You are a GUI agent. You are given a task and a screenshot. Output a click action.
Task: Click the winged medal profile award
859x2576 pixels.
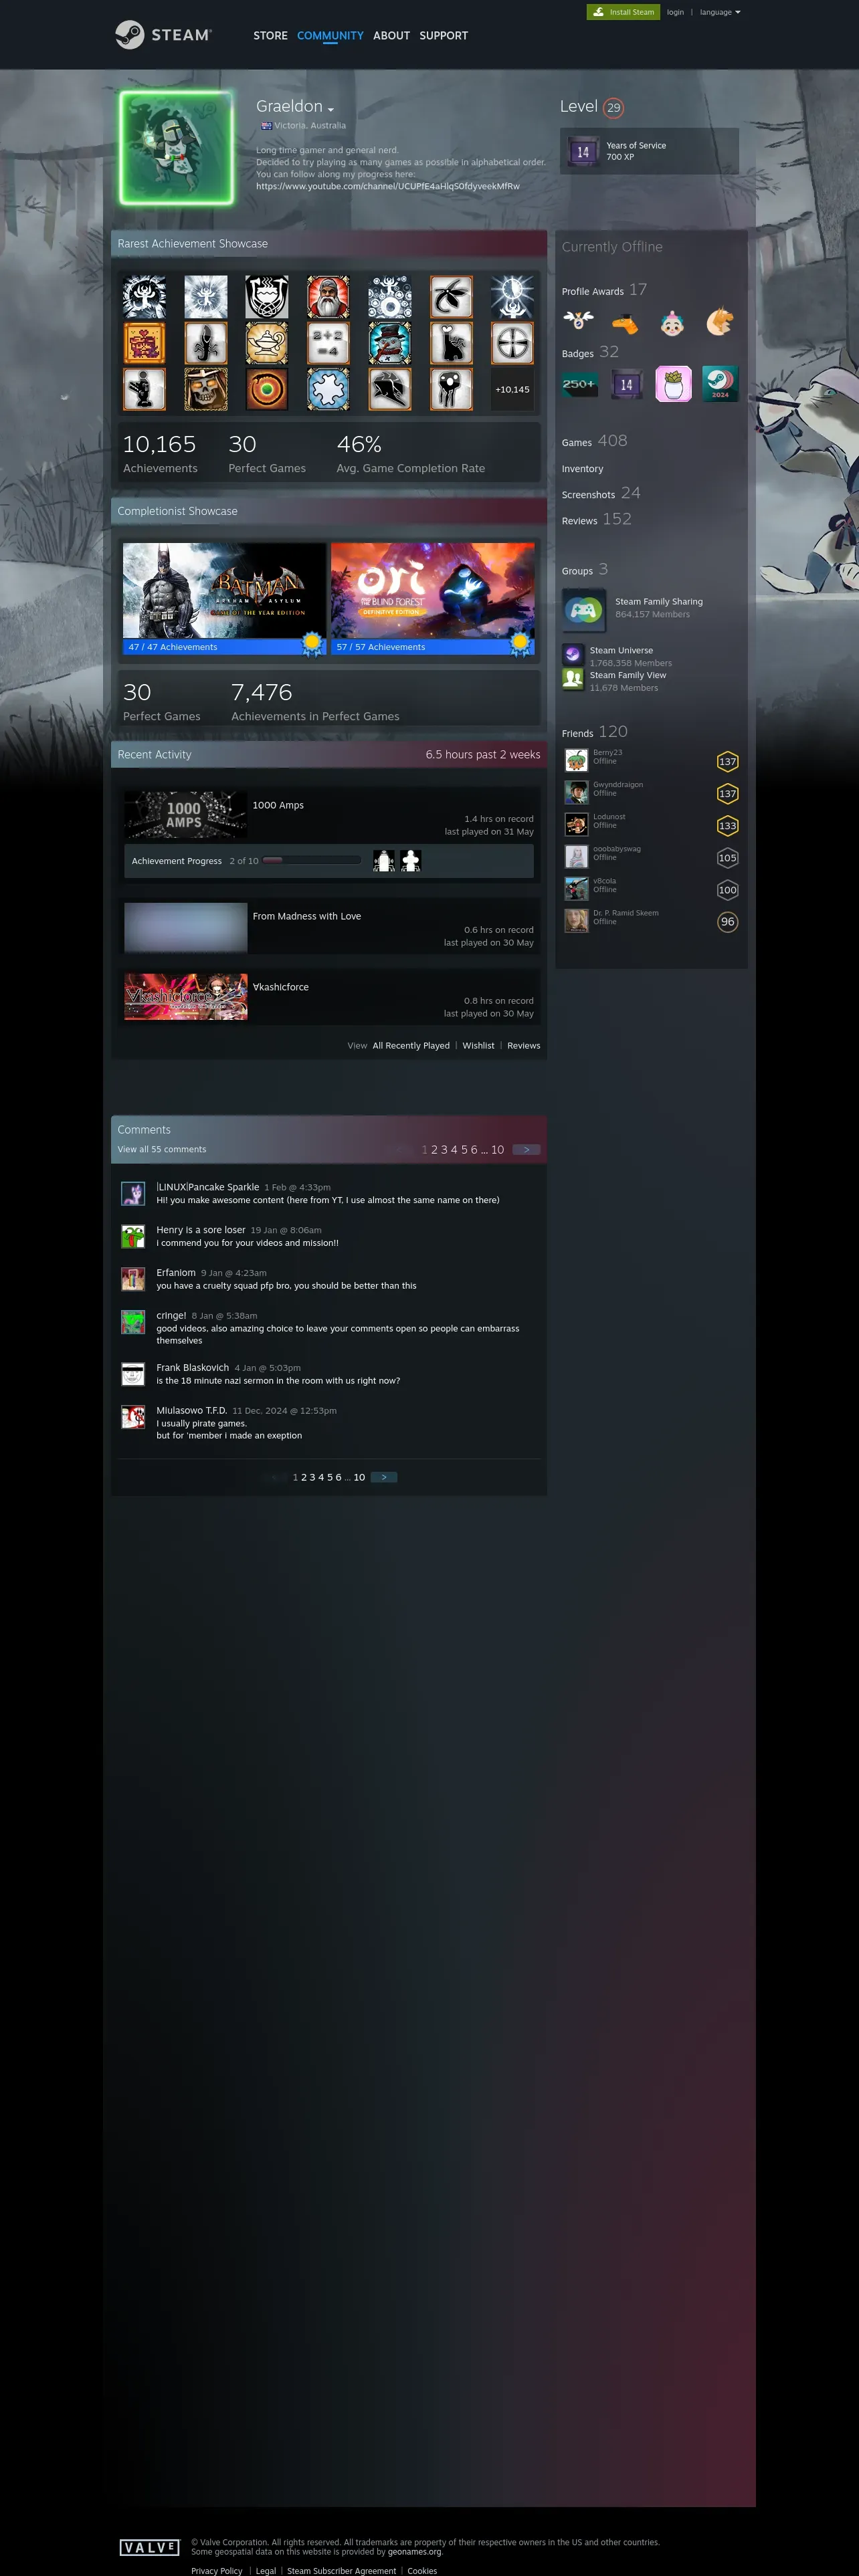[x=578, y=321]
